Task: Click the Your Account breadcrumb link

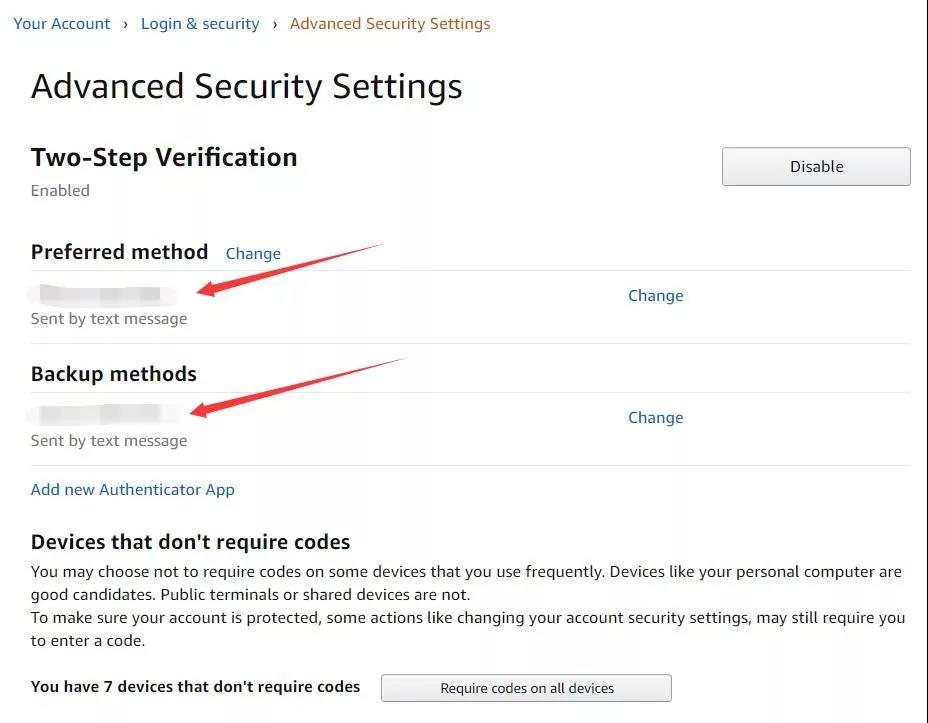Action: pyautogui.click(x=62, y=23)
